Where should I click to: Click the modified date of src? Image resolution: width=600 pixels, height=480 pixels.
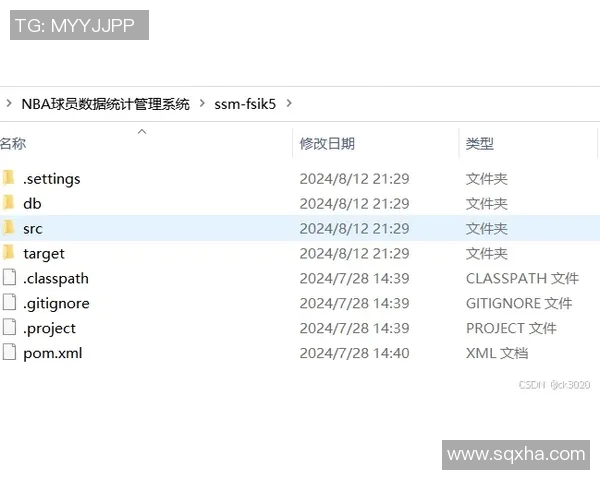(x=354, y=229)
